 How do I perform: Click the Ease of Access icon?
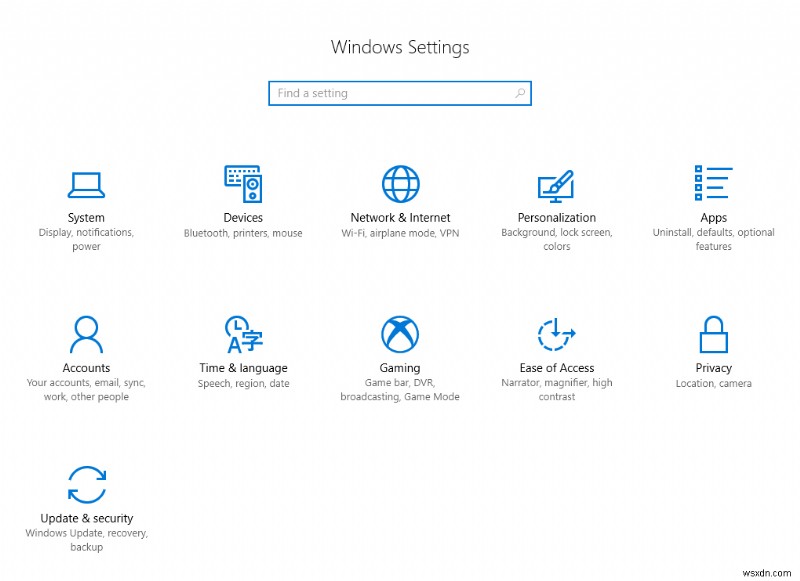(556, 334)
